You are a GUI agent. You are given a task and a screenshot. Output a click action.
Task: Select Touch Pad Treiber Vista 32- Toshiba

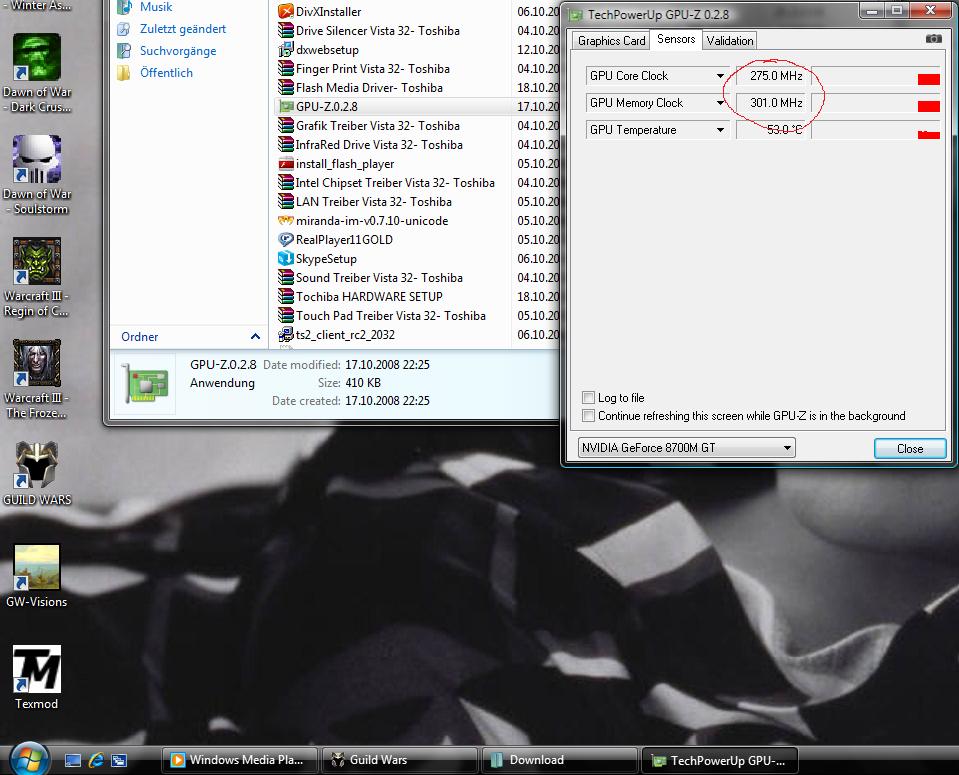click(391, 315)
